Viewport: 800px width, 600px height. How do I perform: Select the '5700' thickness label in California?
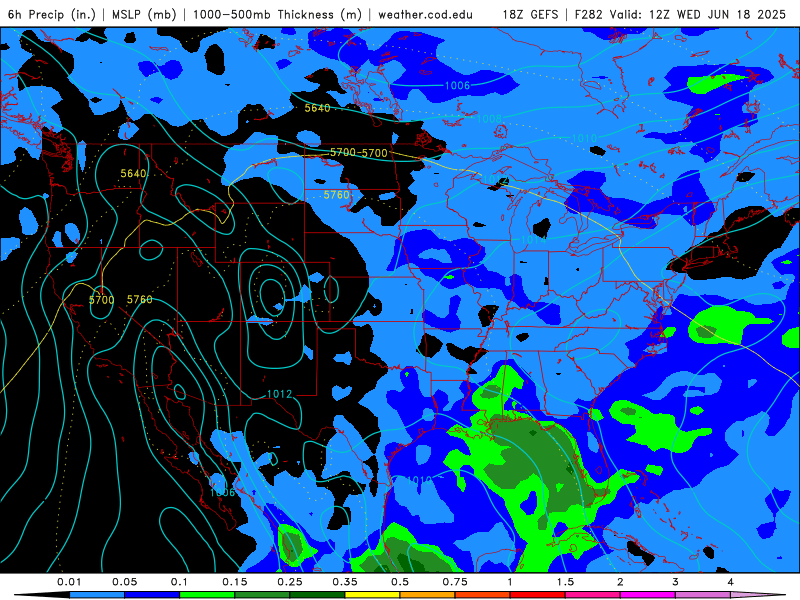pyautogui.click(x=102, y=300)
